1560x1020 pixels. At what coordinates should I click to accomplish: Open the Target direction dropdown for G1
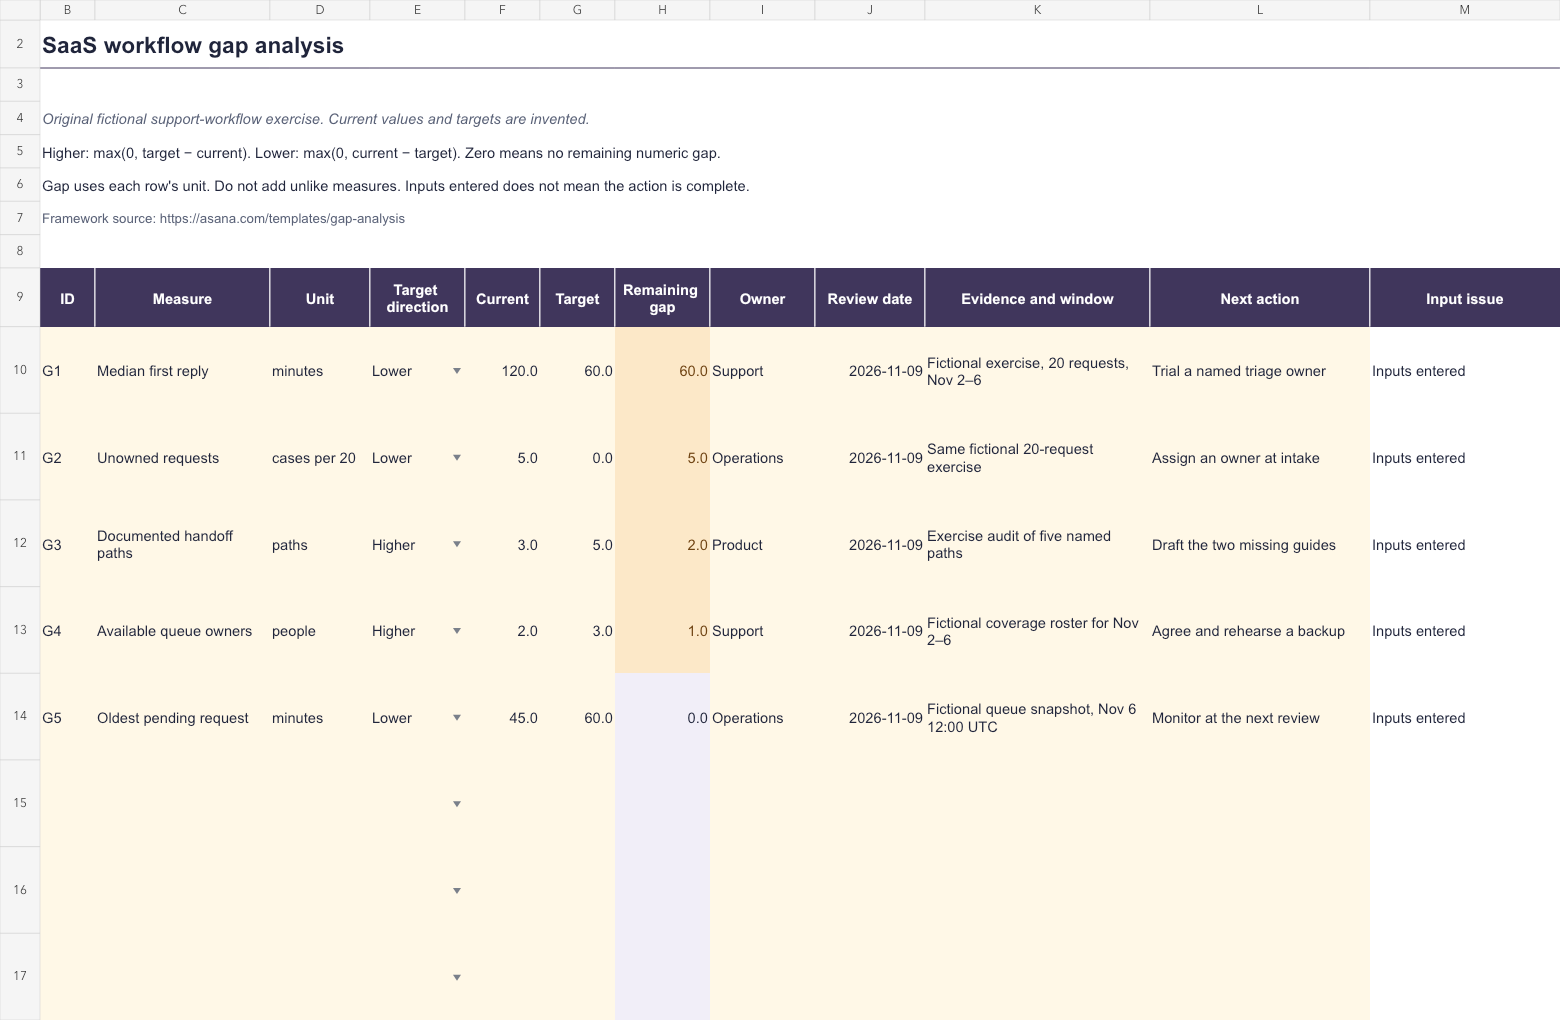coord(457,371)
